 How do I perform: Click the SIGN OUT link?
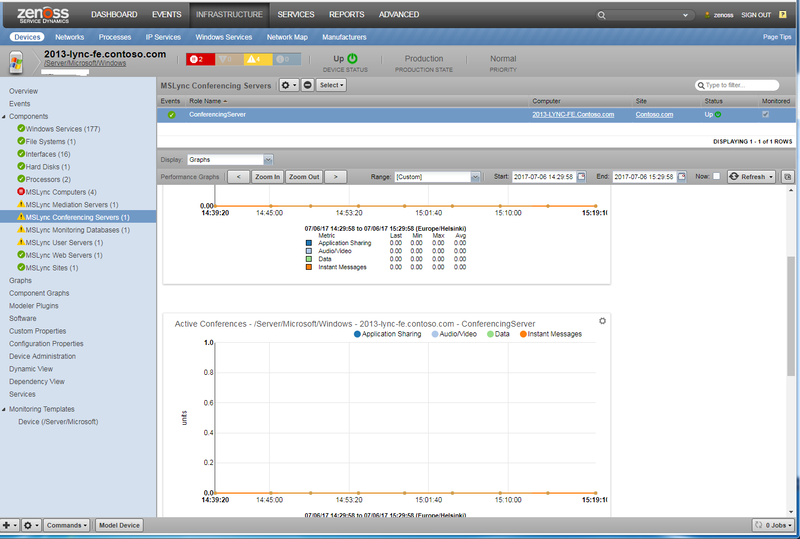[x=756, y=15]
